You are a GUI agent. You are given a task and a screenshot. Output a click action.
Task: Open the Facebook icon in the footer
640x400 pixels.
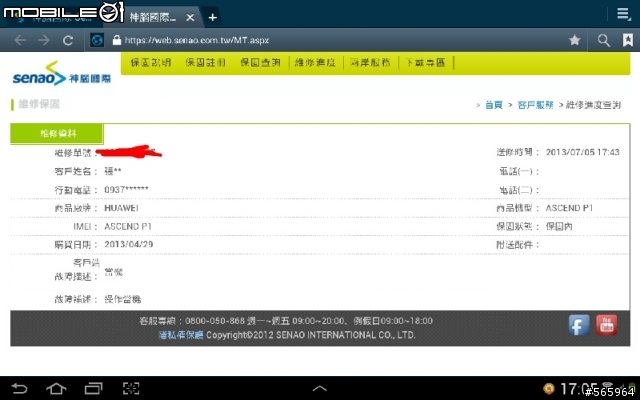[579, 325]
